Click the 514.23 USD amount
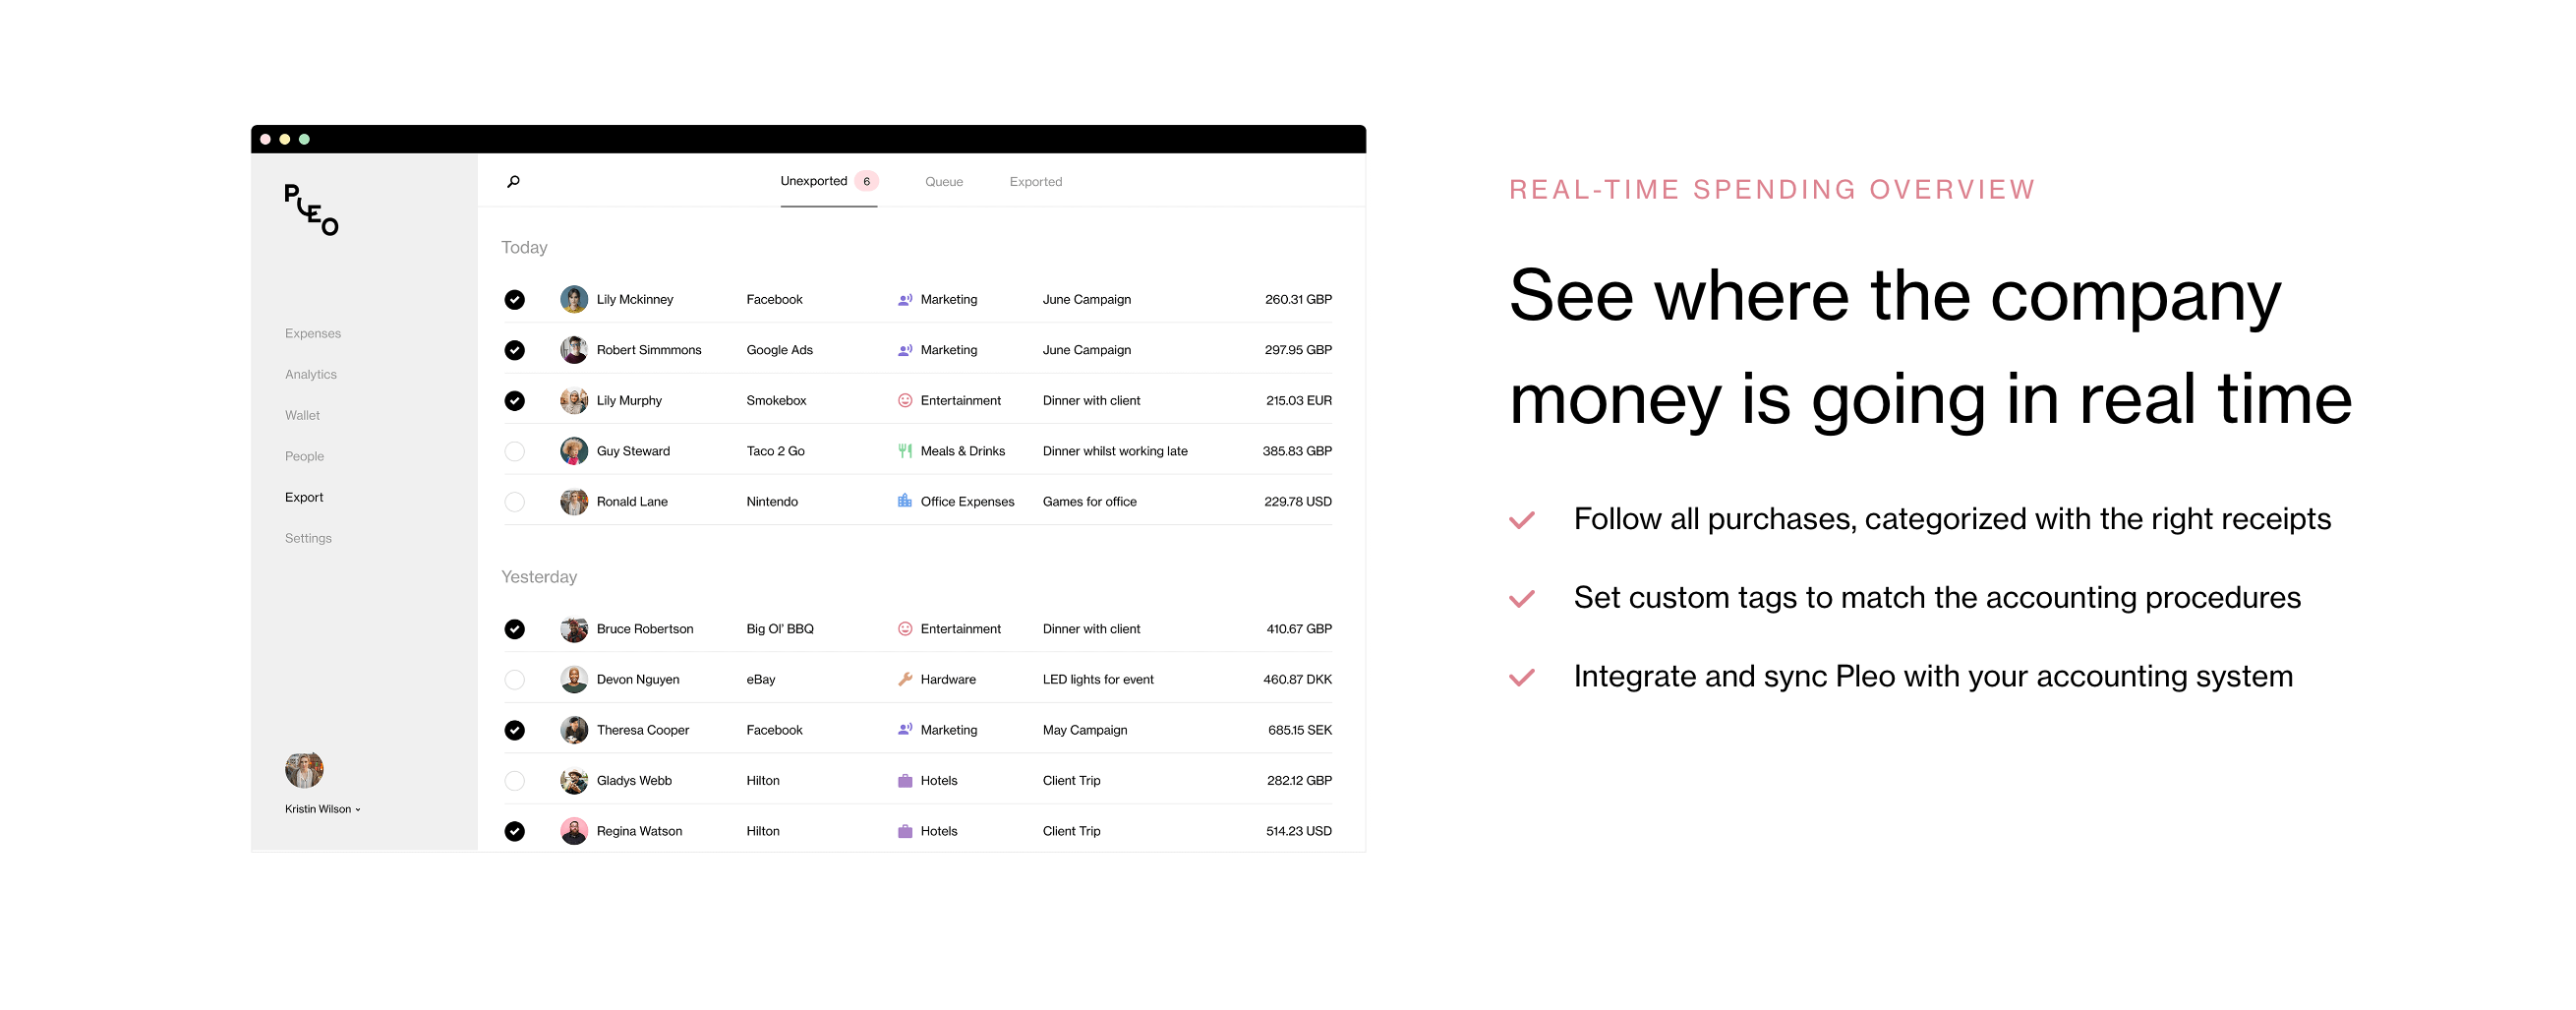 [x=1299, y=832]
